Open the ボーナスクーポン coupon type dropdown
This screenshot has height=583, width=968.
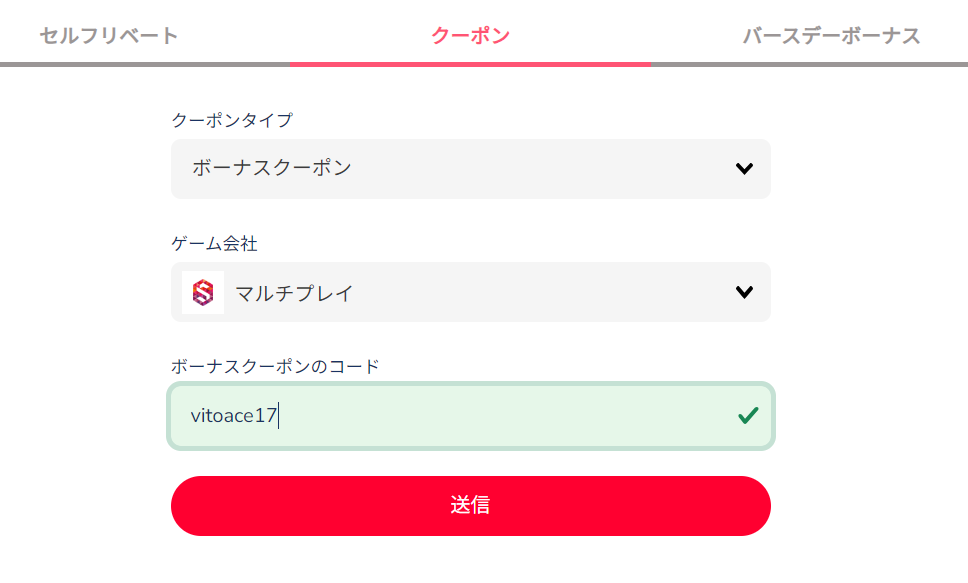pyautogui.click(x=470, y=168)
